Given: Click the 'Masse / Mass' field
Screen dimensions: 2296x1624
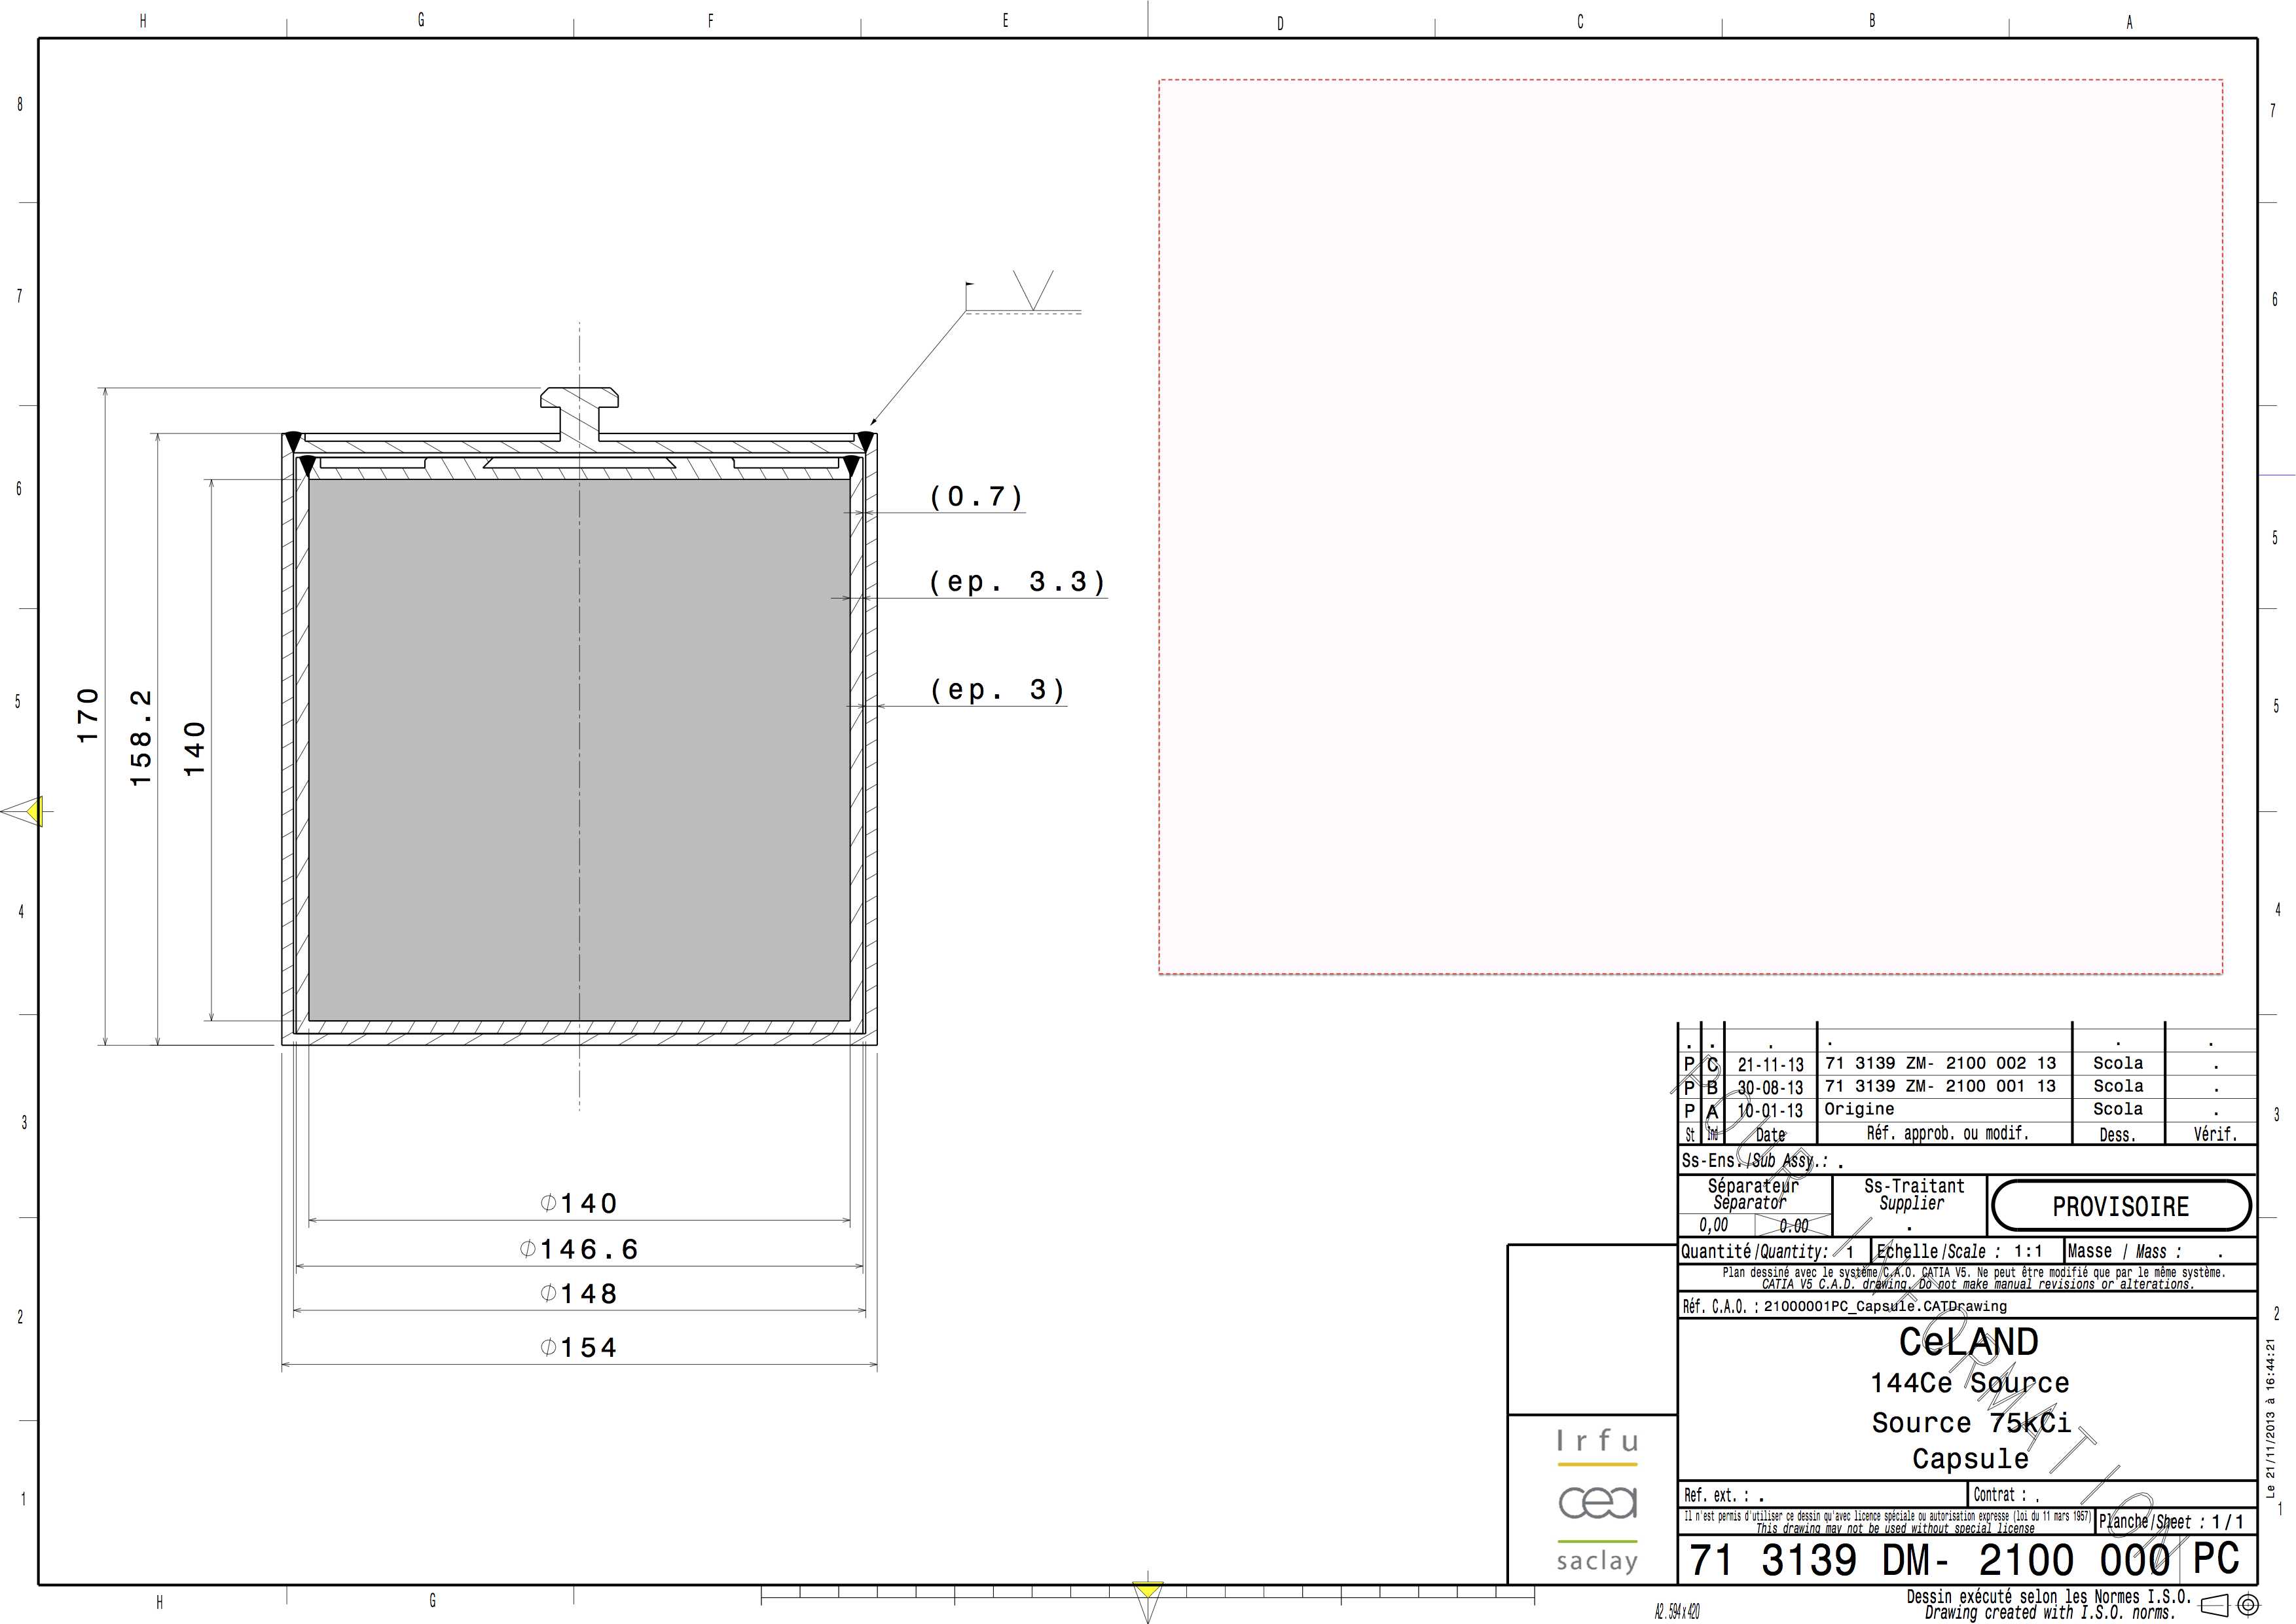Looking at the screenshot, I should pos(2160,1251).
